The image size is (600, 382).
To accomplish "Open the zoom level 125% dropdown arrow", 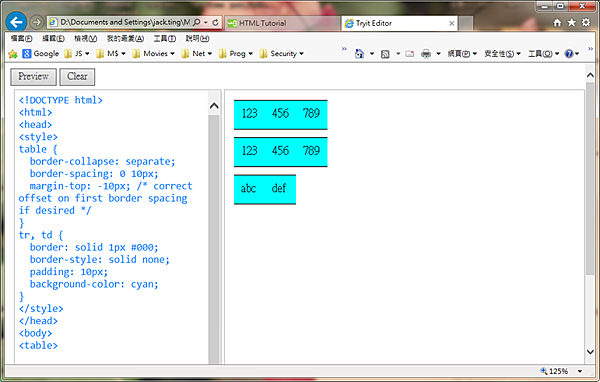I will point(580,371).
